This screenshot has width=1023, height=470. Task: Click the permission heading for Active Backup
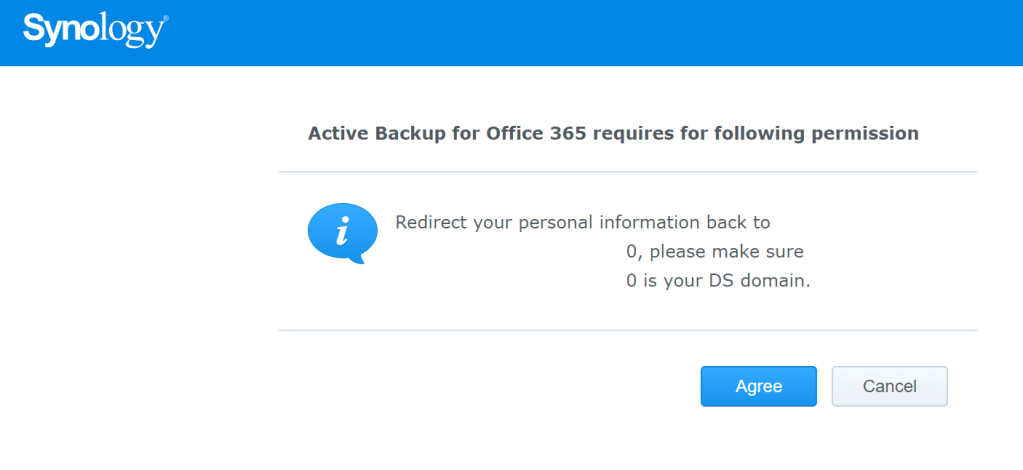[612, 133]
